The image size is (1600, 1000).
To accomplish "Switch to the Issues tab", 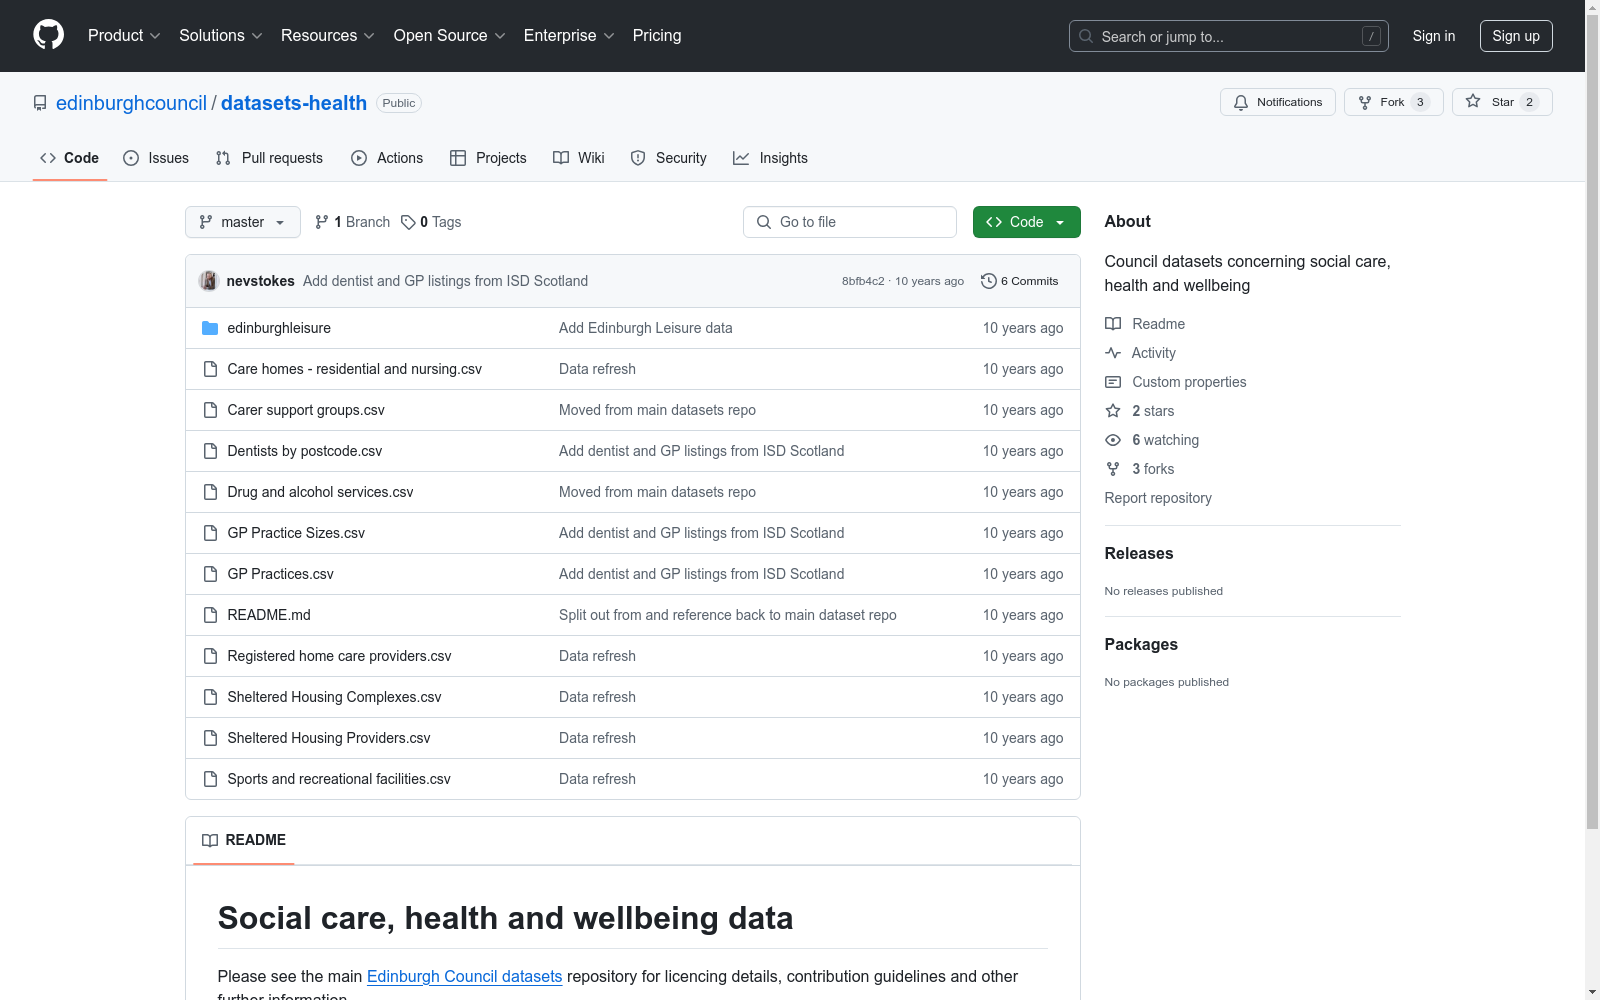I will click(x=156, y=158).
